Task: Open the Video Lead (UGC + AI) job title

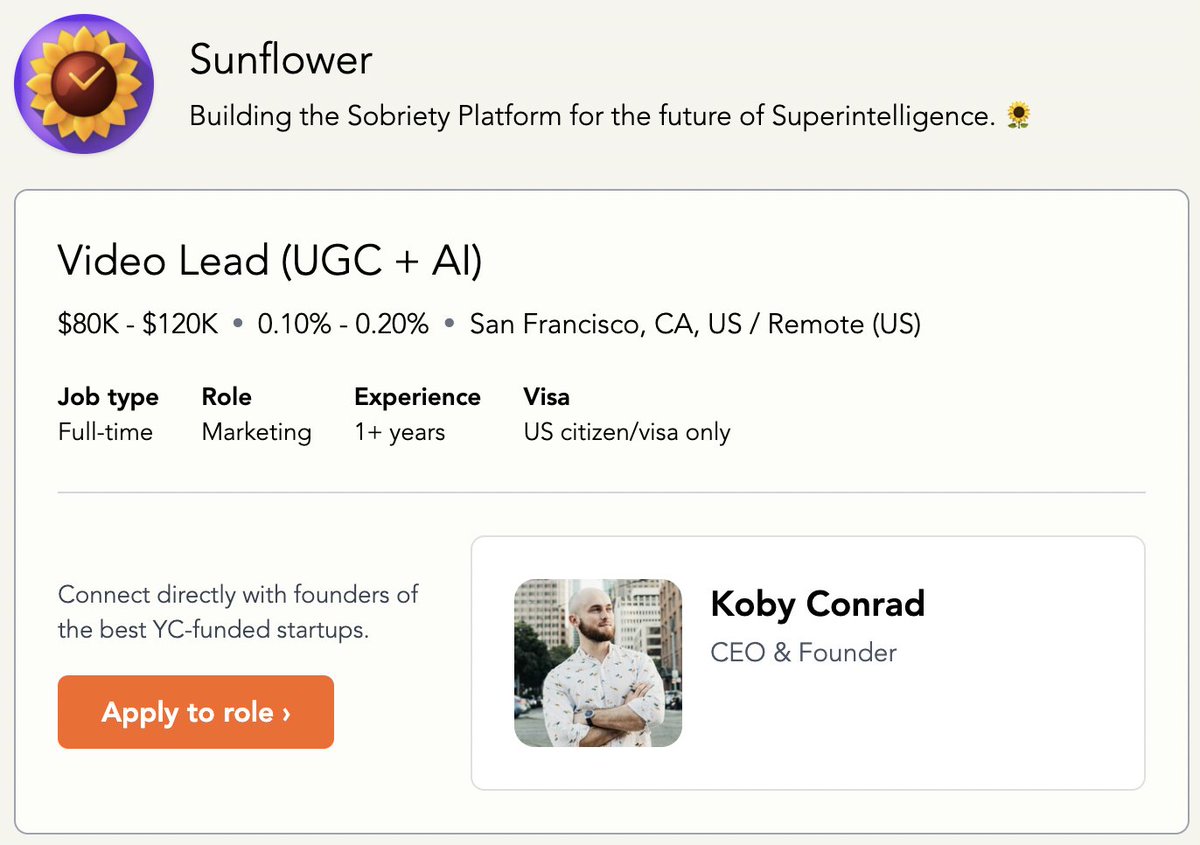Action: 270,261
